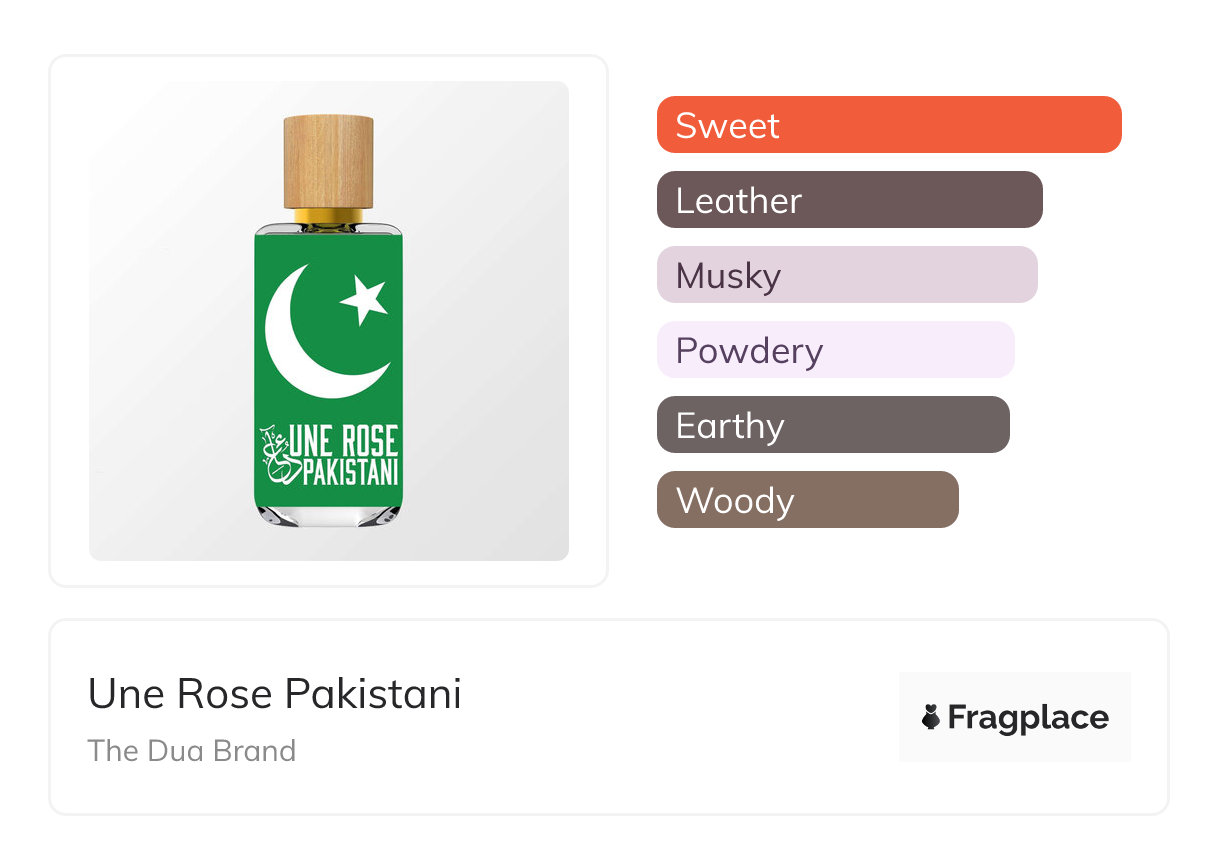Viewport: 1218px width, 864px height.
Task: Click the Arabic calligraphy emblem on the bottle label
Action: pyautogui.click(x=274, y=454)
